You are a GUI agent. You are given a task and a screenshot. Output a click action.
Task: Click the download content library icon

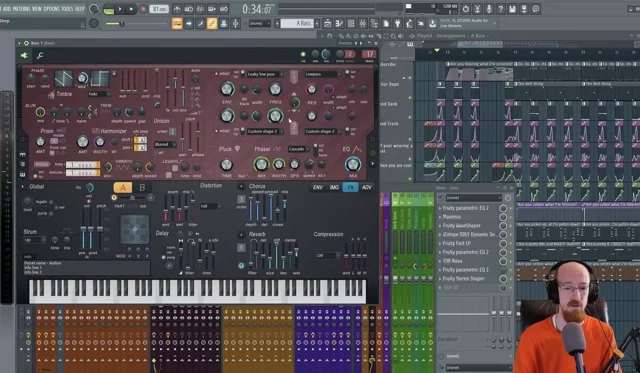432,24
